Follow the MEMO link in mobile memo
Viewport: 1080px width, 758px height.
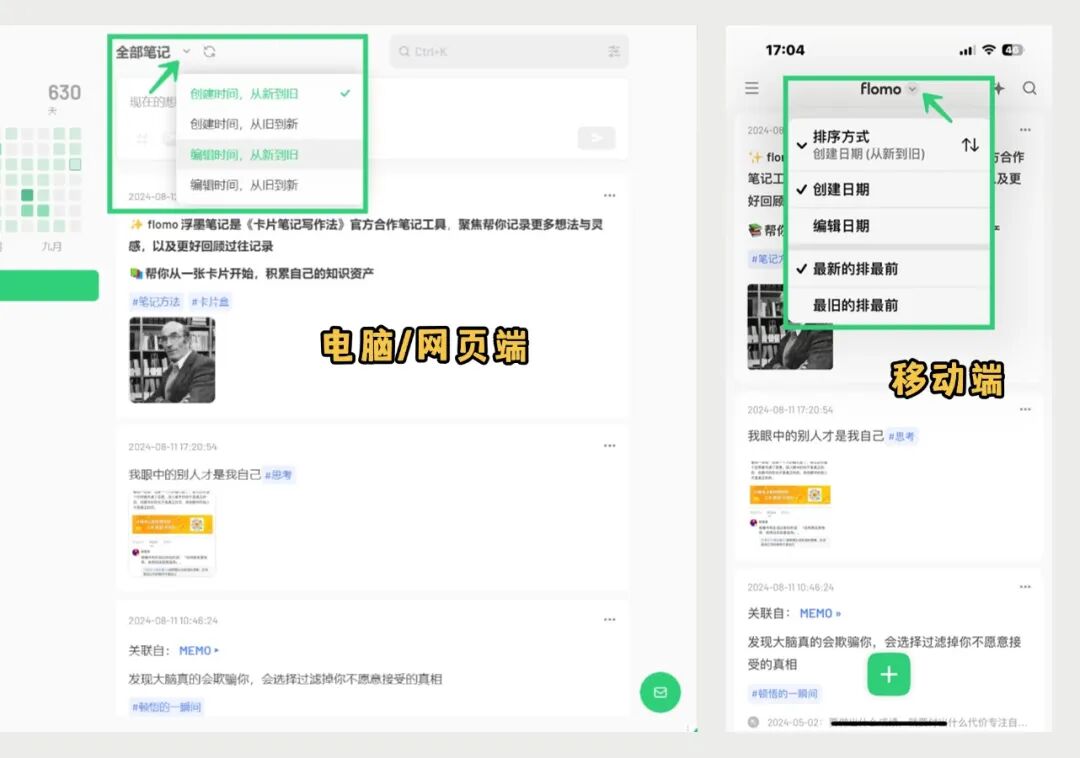(x=820, y=613)
